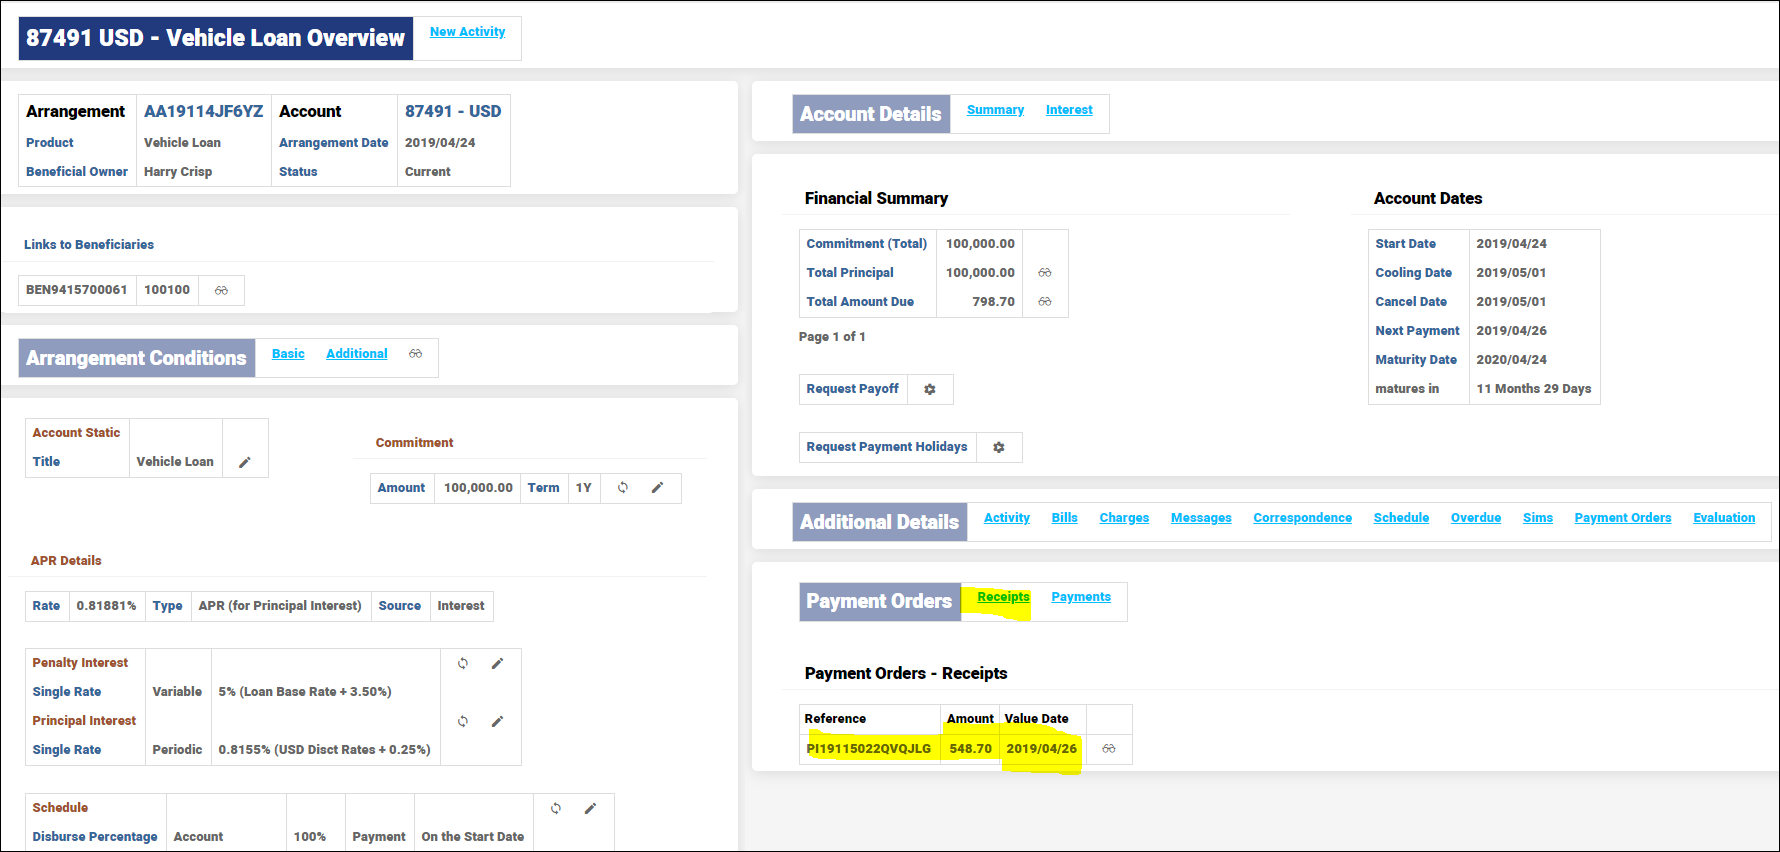Open the New Activity link
The height and width of the screenshot is (852, 1780).
pyautogui.click(x=467, y=32)
